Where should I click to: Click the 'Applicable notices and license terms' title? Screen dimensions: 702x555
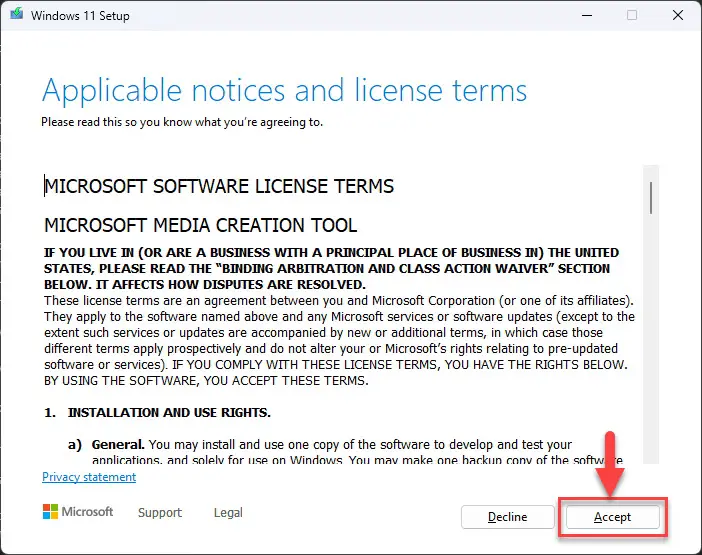[284, 91]
